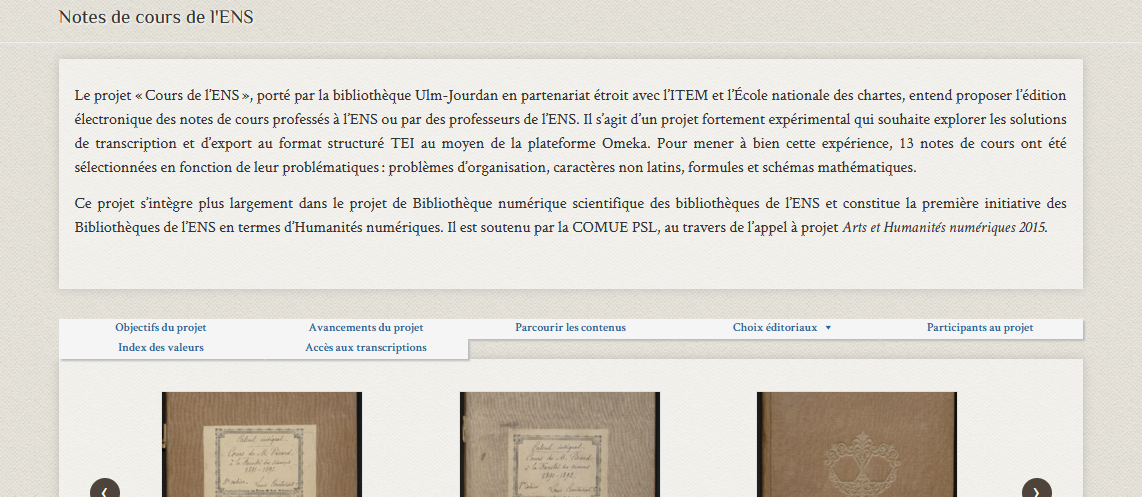The height and width of the screenshot is (497, 1142).
Task: Open Participants au projet page
Action: tap(979, 328)
